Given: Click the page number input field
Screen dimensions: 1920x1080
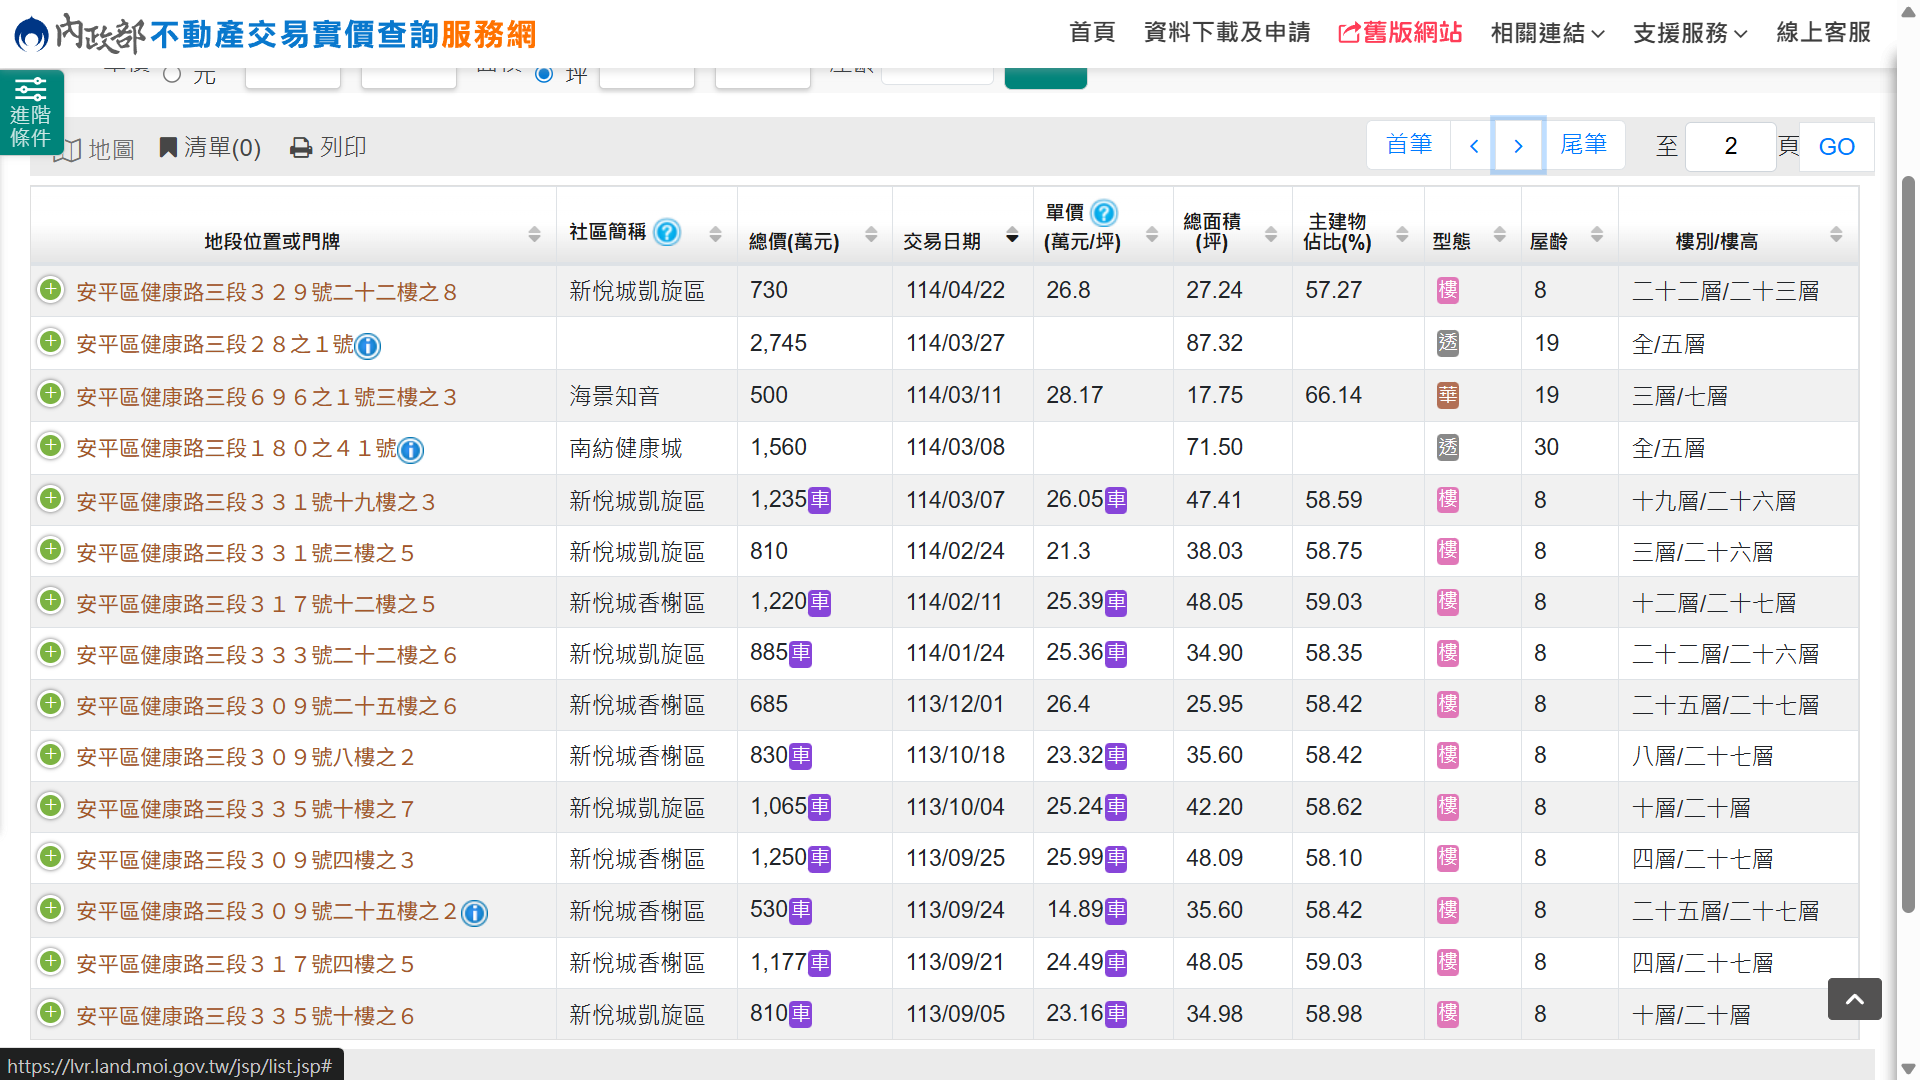Looking at the screenshot, I should tap(1730, 146).
